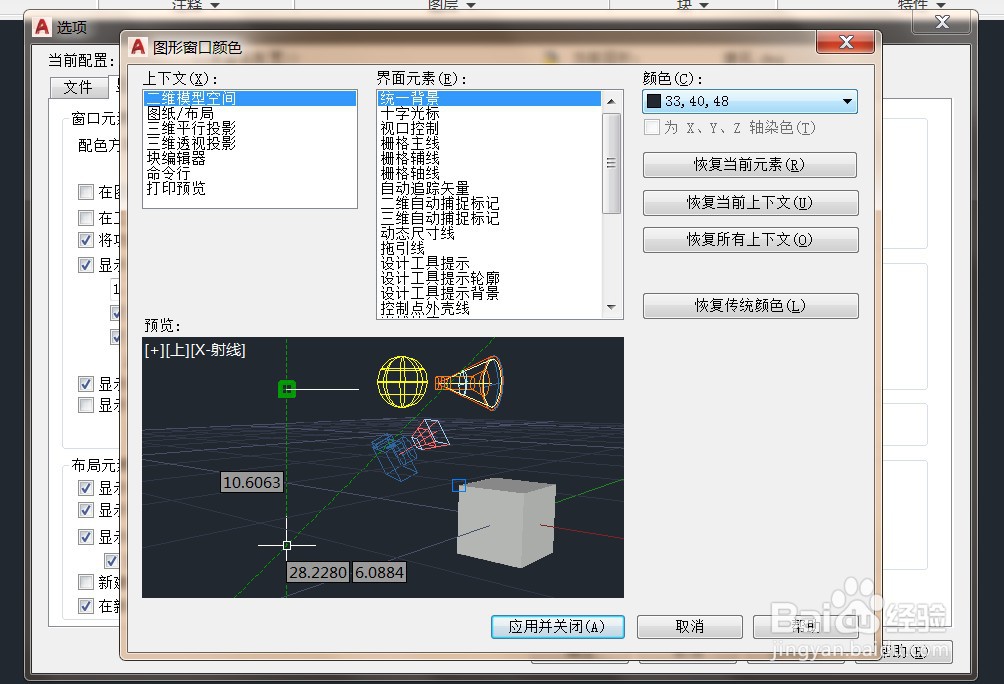Click the green autosnap marker in preview
Image resolution: width=1004 pixels, height=684 pixels.
point(287,389)
